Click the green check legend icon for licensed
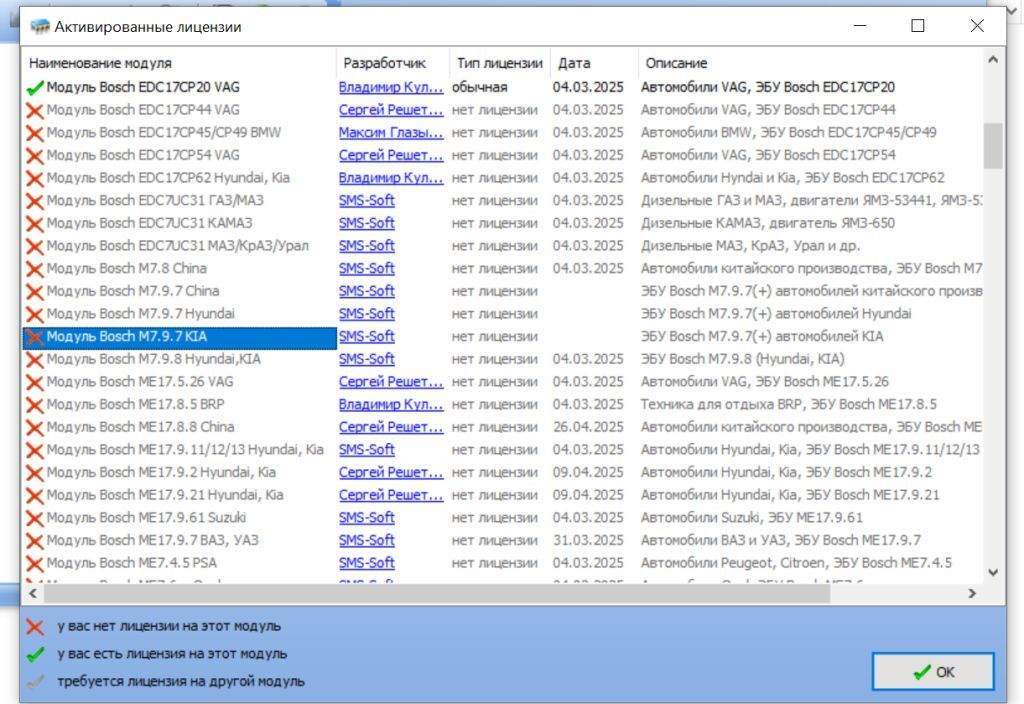 point(35,654)
